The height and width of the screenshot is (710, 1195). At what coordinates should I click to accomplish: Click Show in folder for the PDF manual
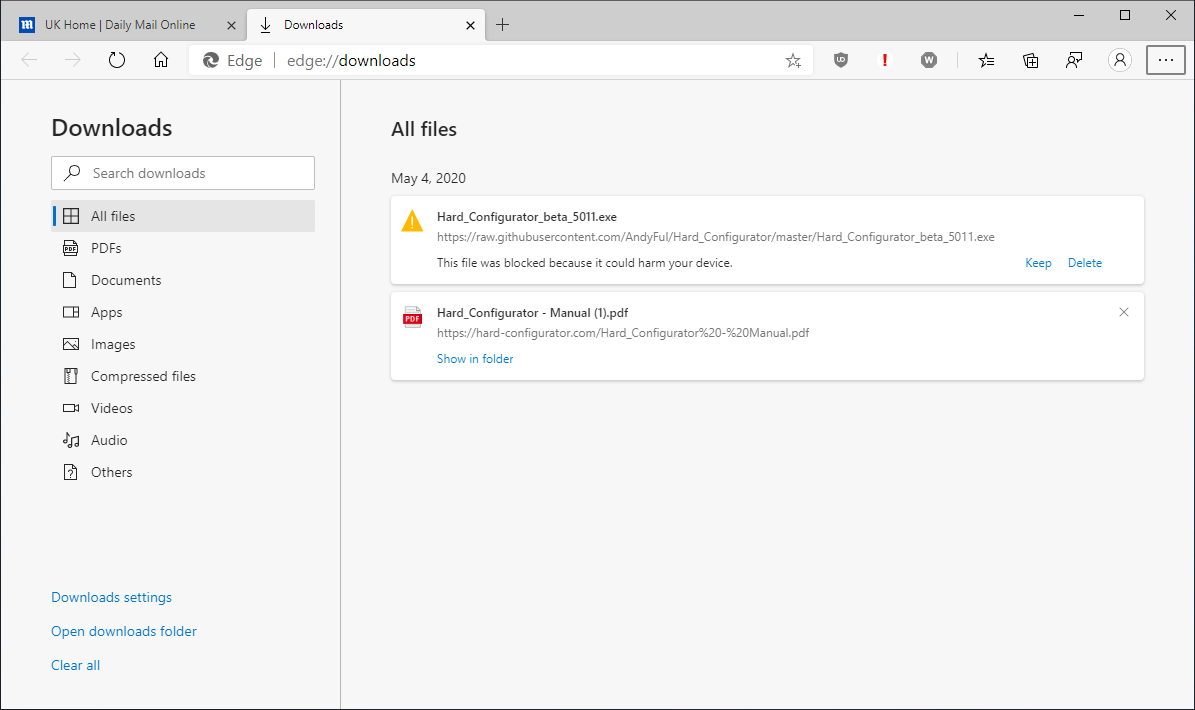pyautogui.click(x=475, y=359)
